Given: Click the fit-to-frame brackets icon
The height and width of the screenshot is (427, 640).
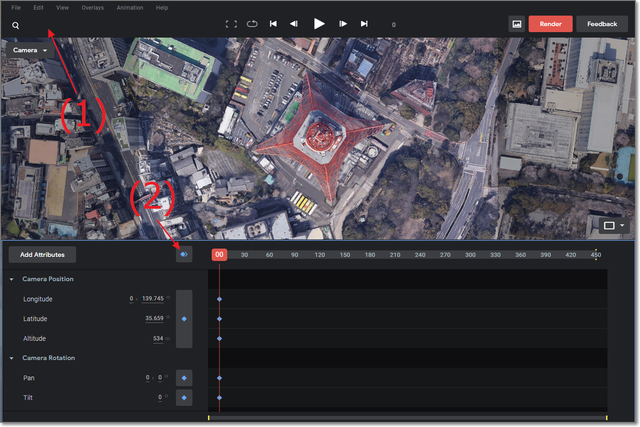Looking at the screenshot, I should click(231, 23).
